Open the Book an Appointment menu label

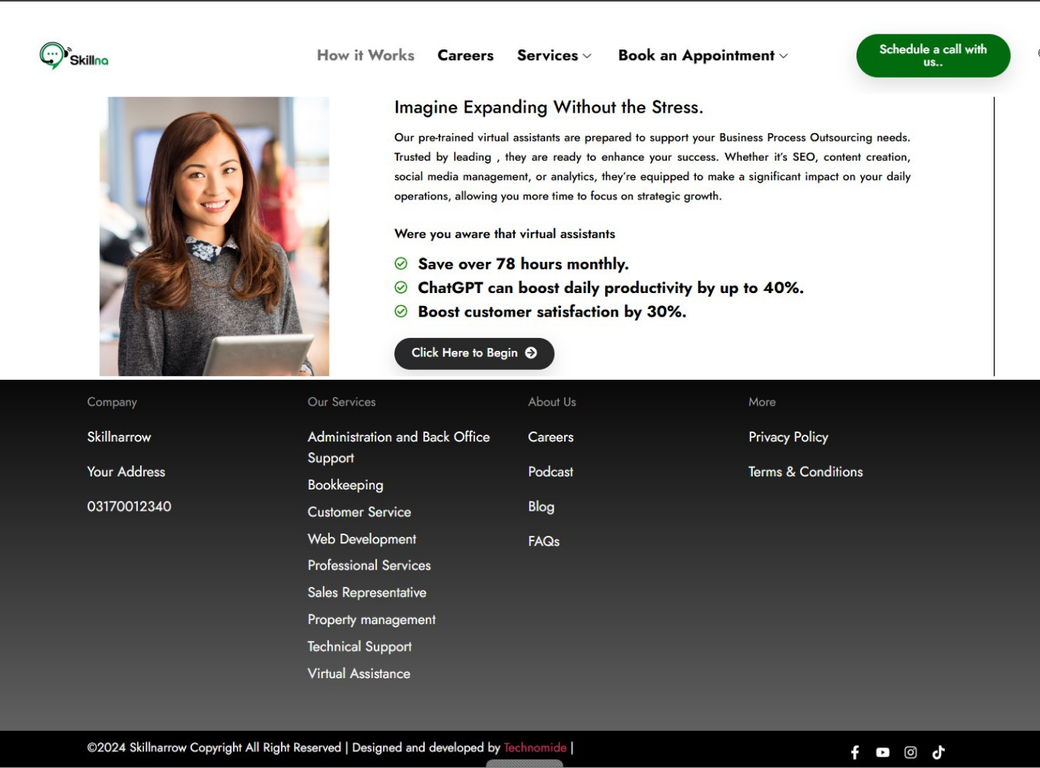[x=696, y=55]
